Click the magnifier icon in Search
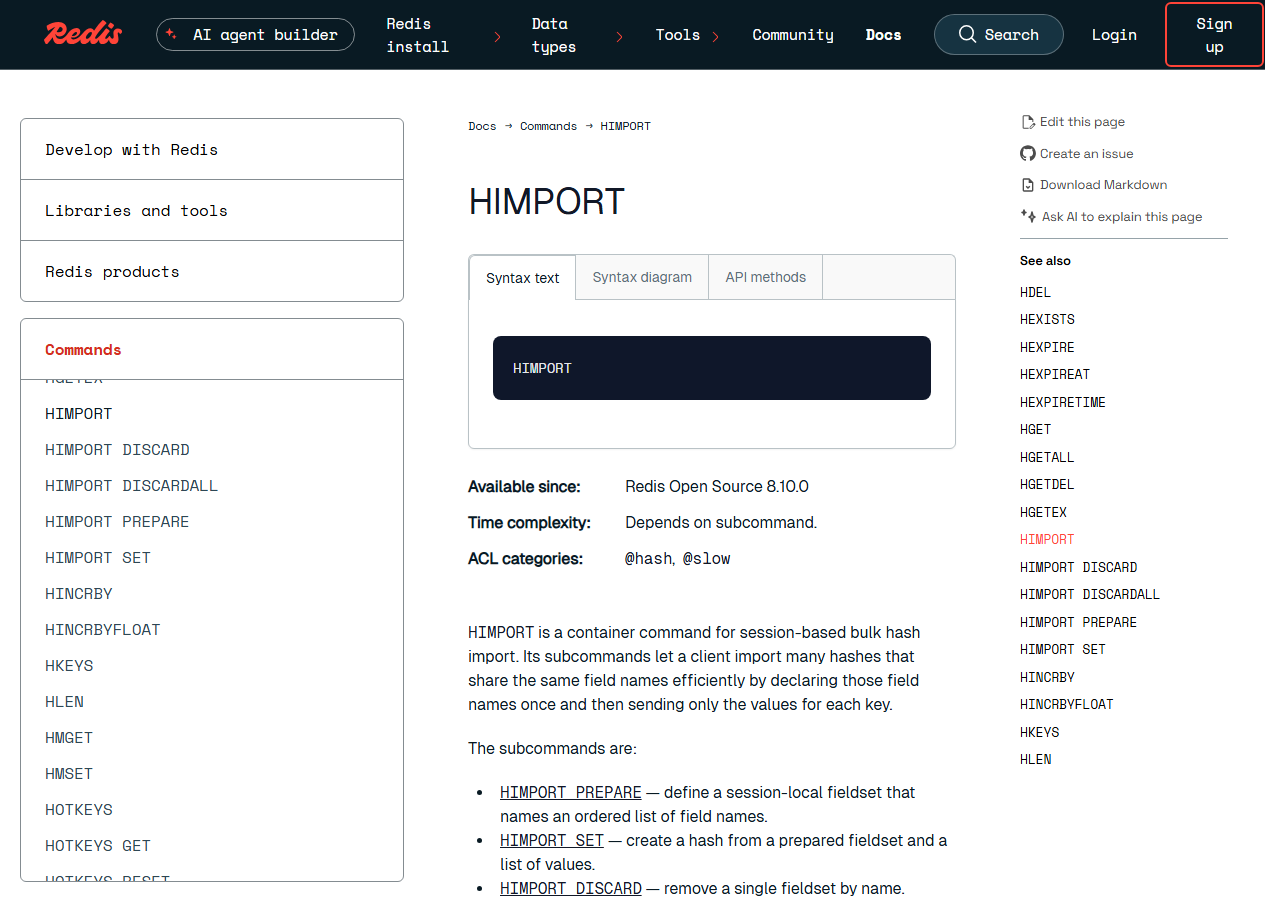 coord(967,34)
